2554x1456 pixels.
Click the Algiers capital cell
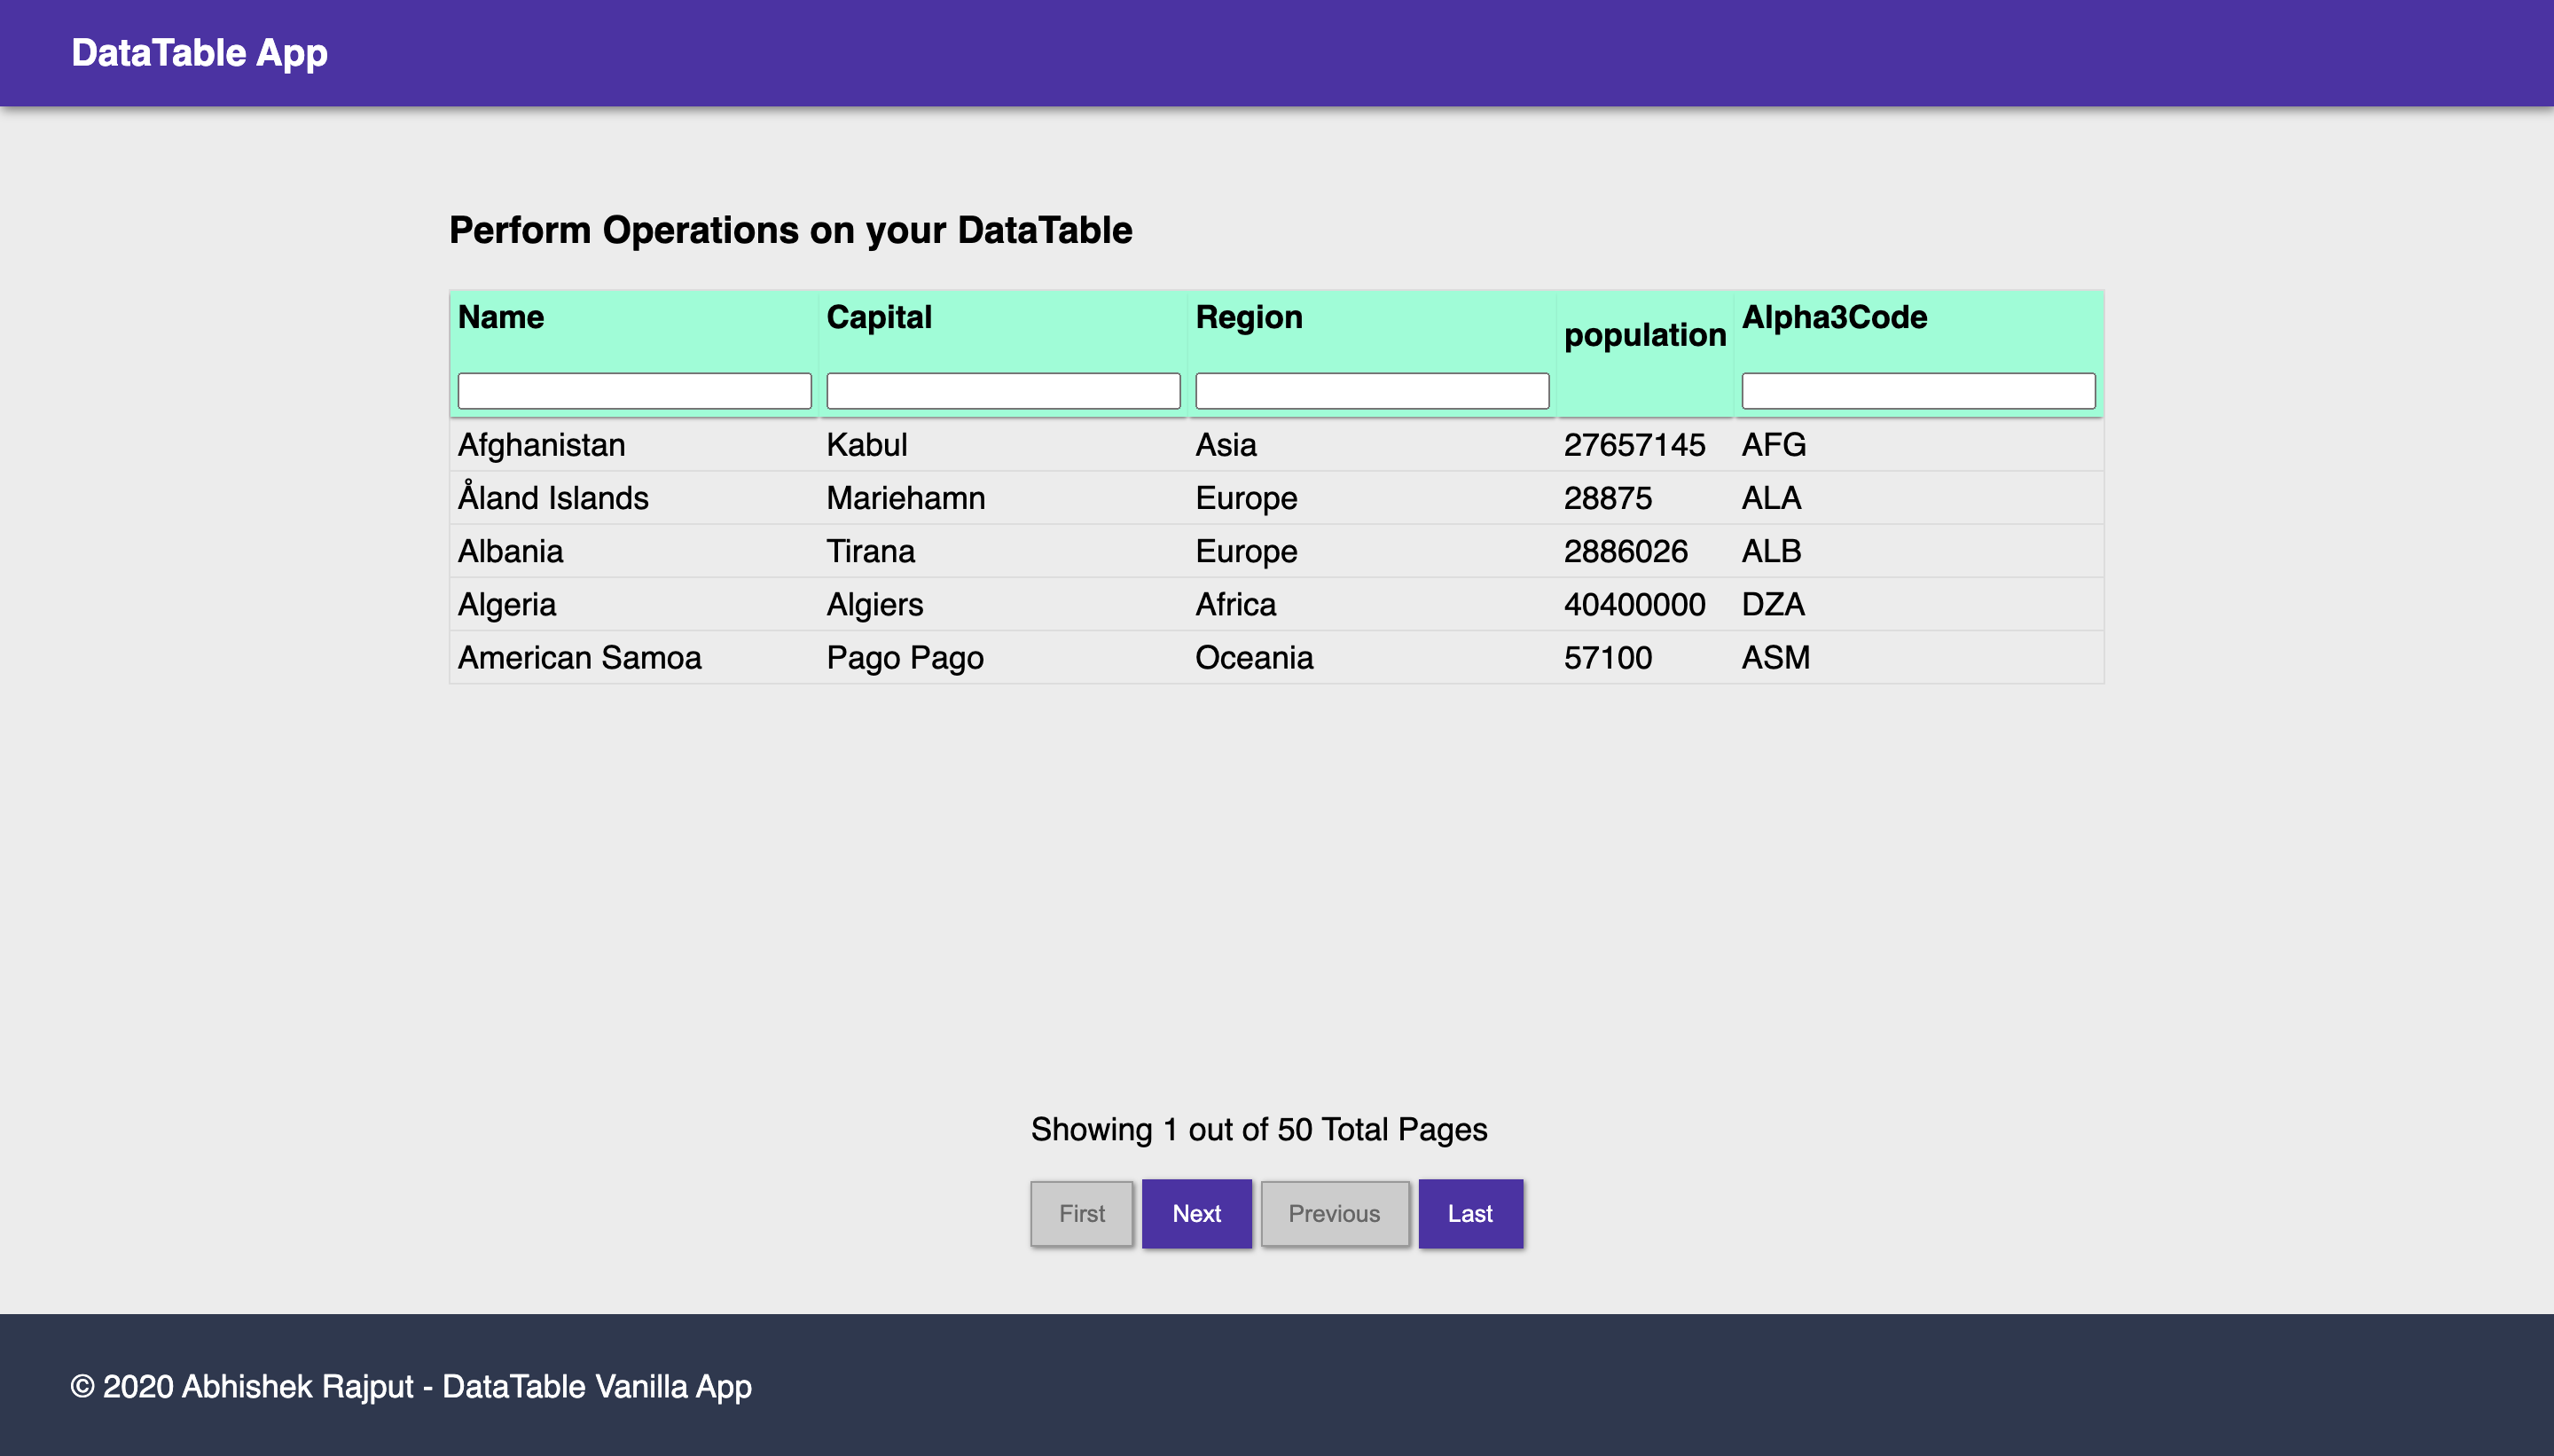click(x=874, y=604)
